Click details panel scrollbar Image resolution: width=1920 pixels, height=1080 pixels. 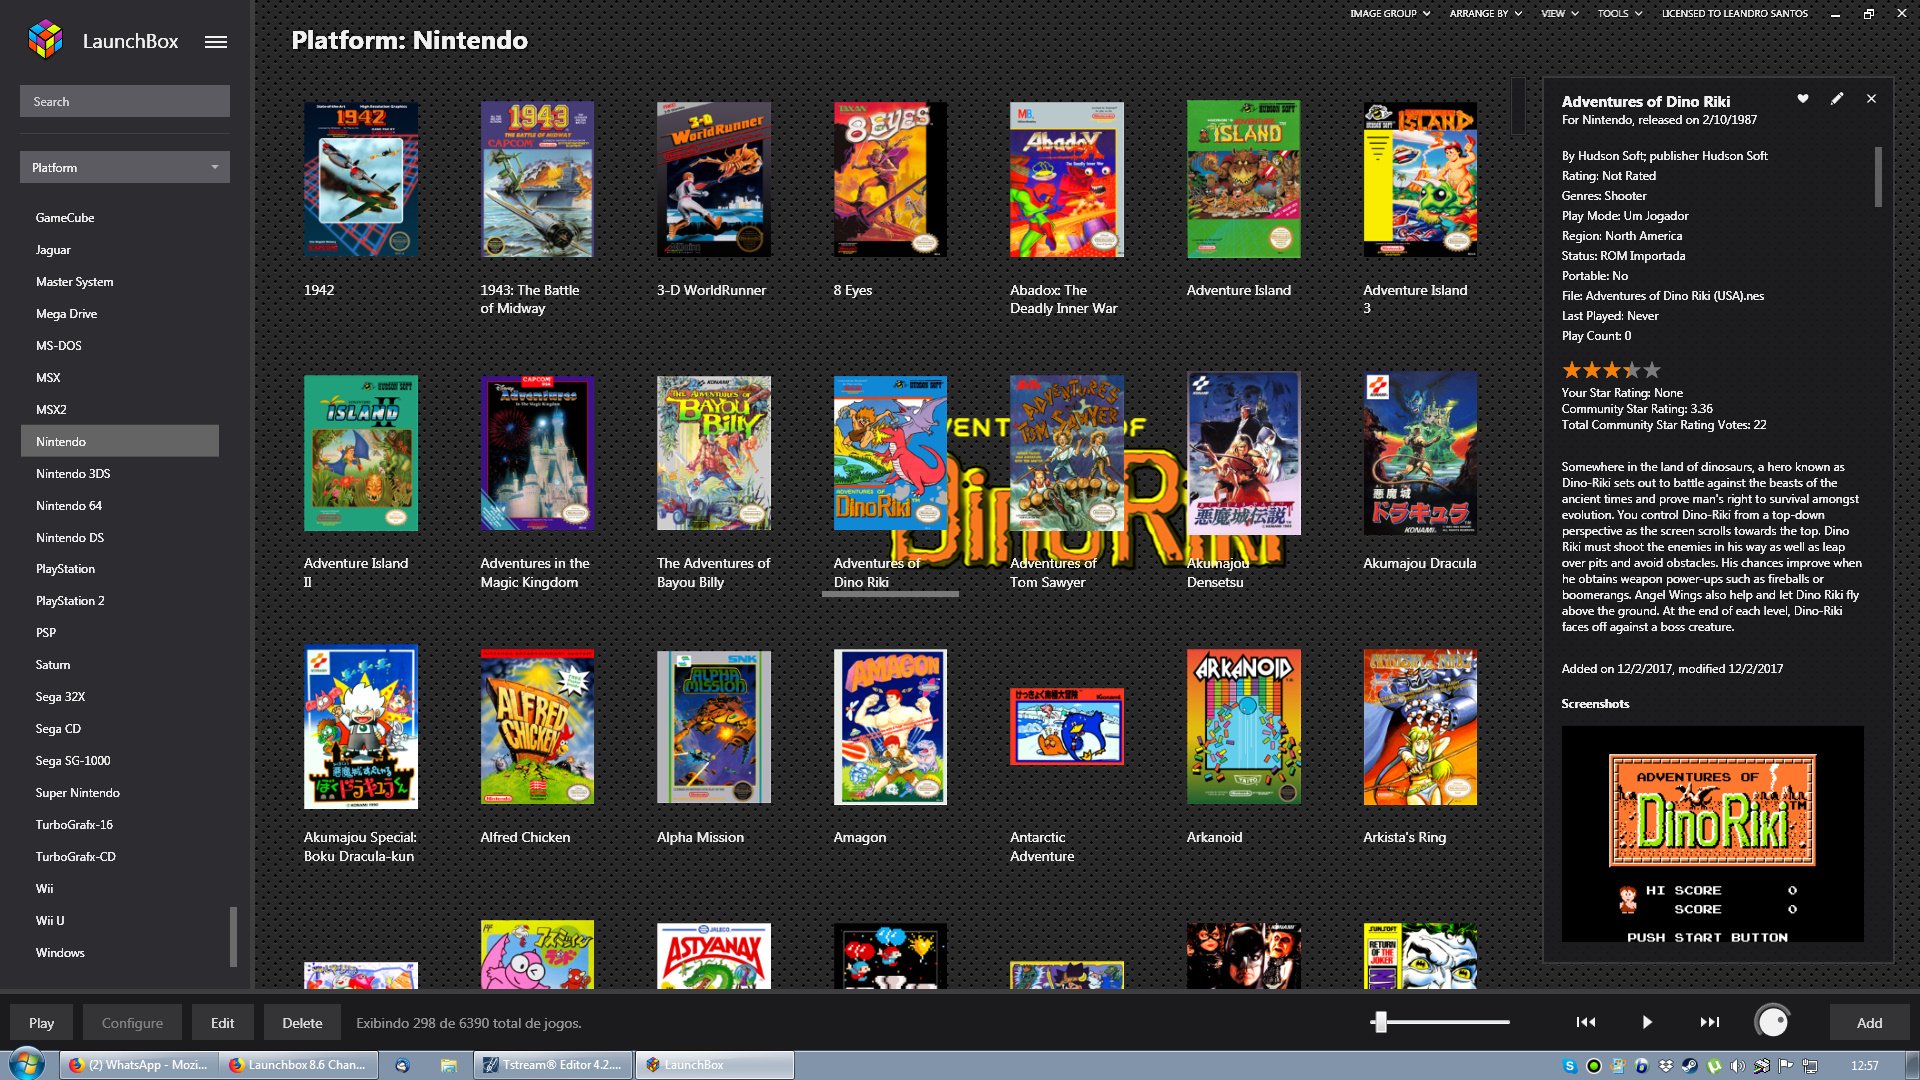[1878, 177]
